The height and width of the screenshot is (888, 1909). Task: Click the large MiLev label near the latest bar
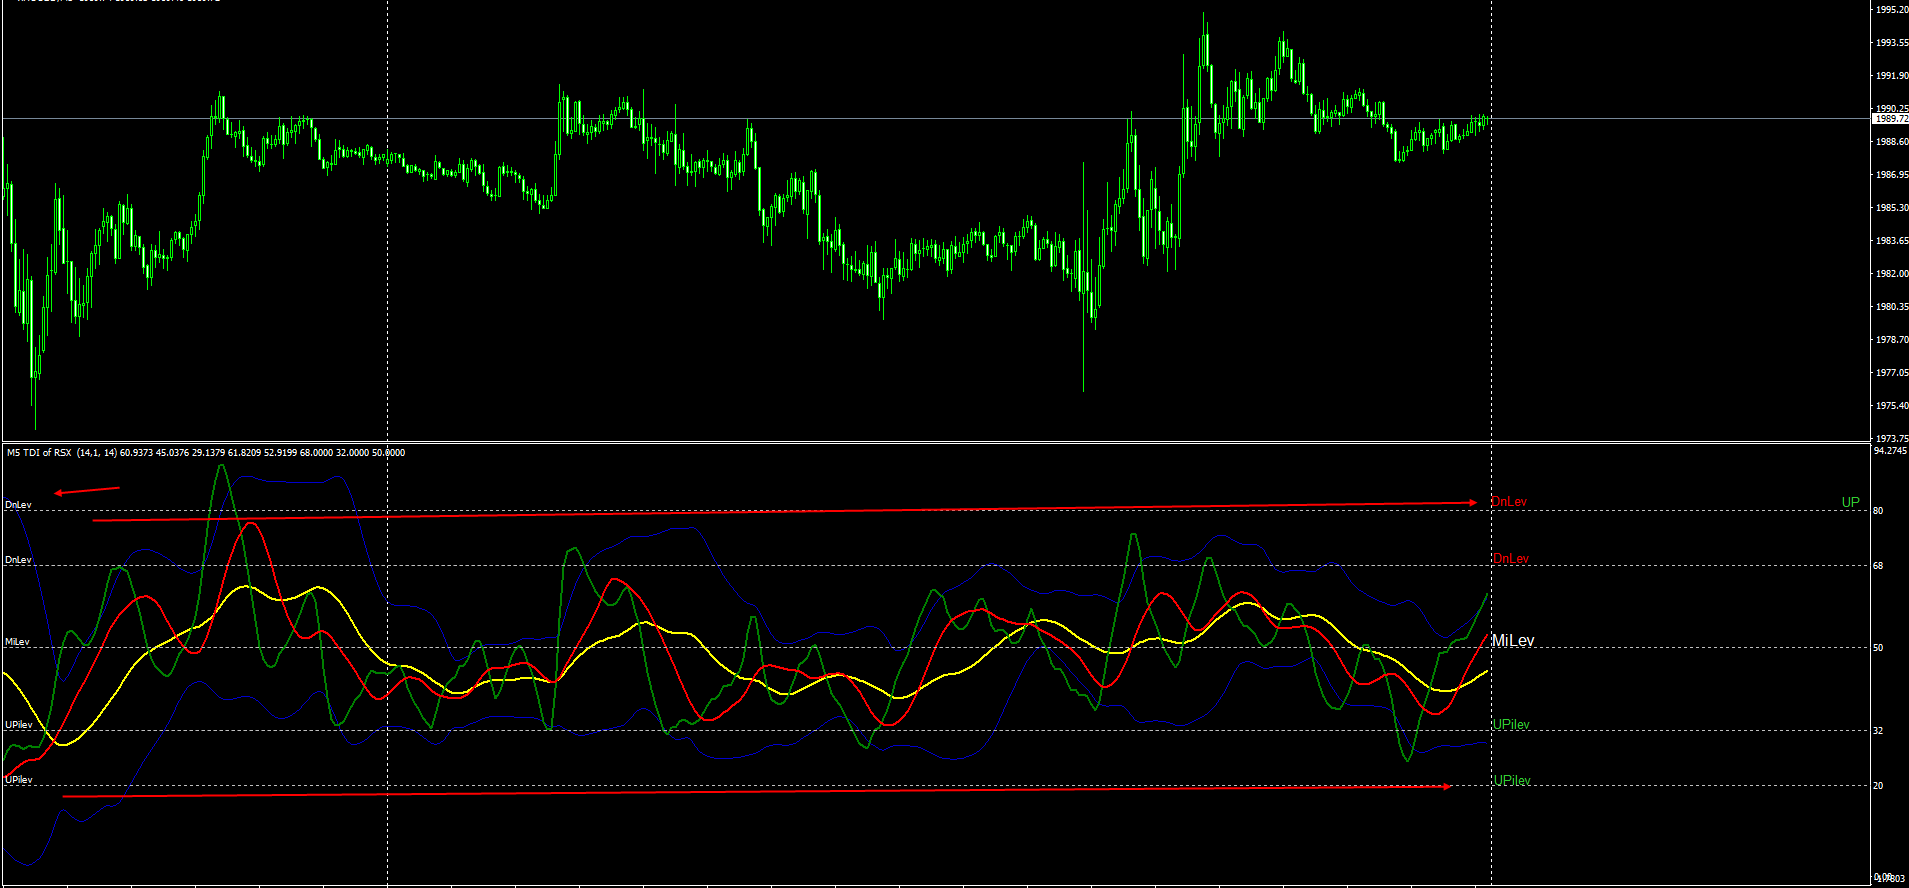(1513, 640)
